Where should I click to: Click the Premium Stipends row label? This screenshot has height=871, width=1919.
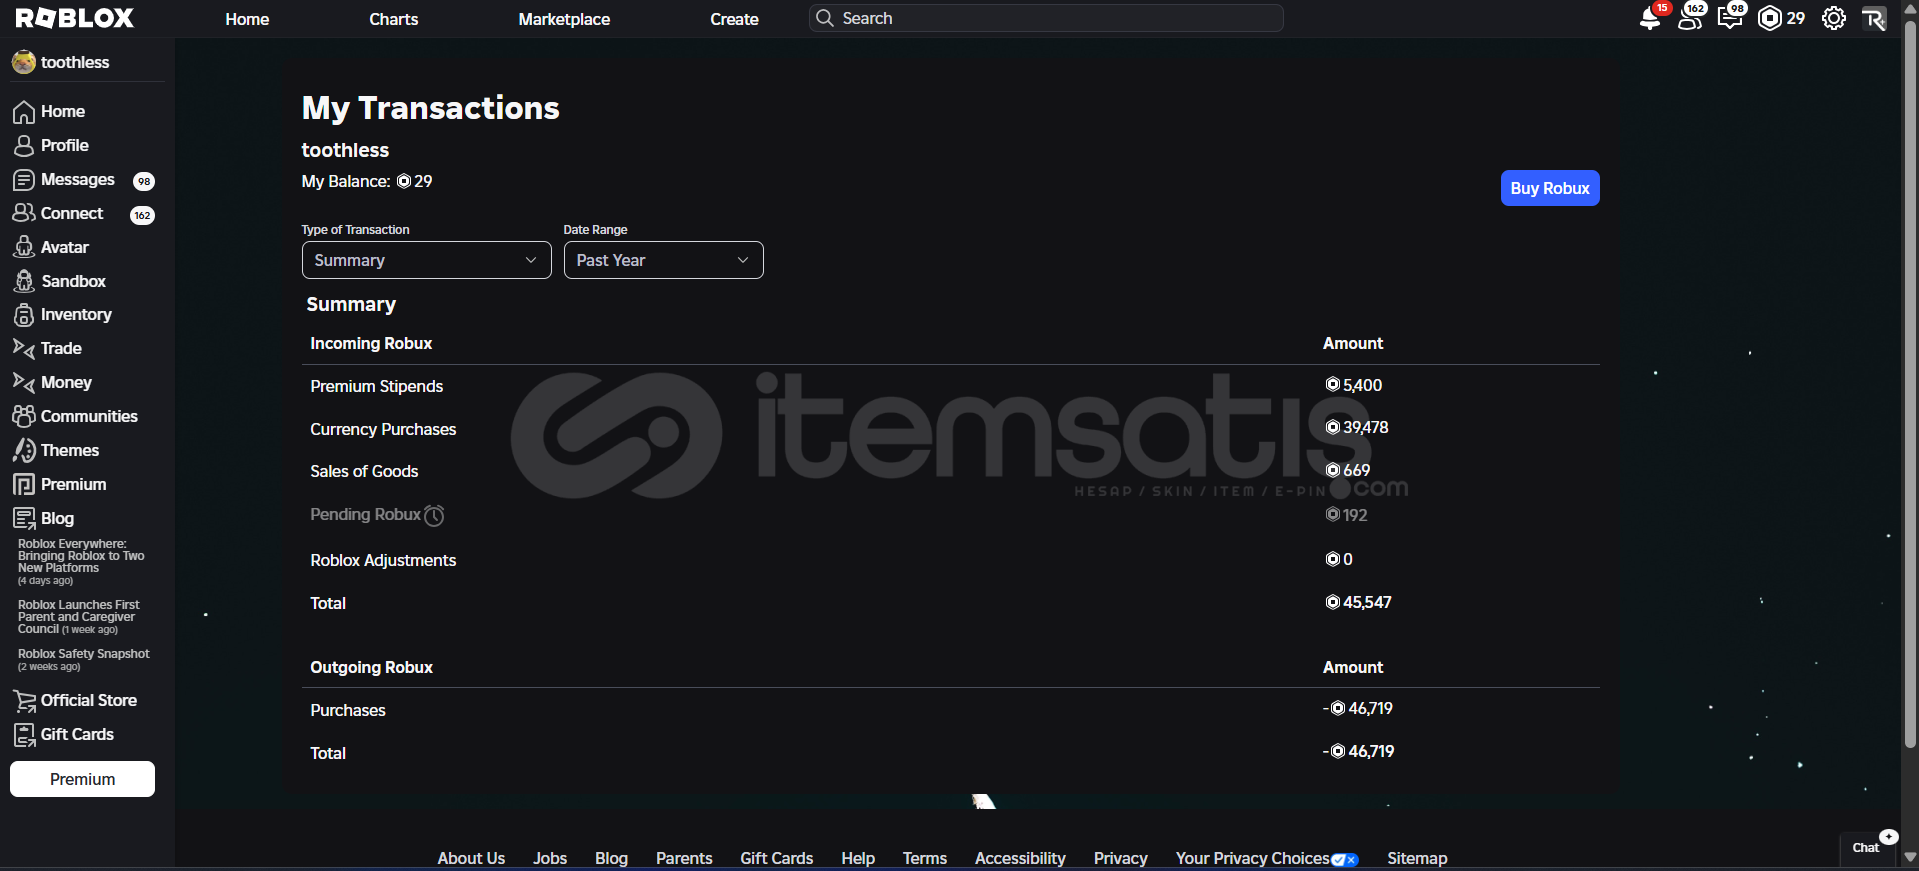(x=376, y=386)
